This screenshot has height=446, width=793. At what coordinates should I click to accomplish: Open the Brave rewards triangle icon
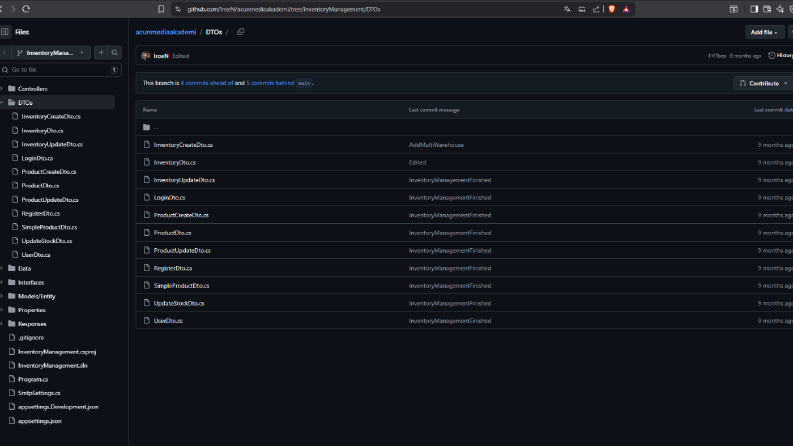point(626,9)
